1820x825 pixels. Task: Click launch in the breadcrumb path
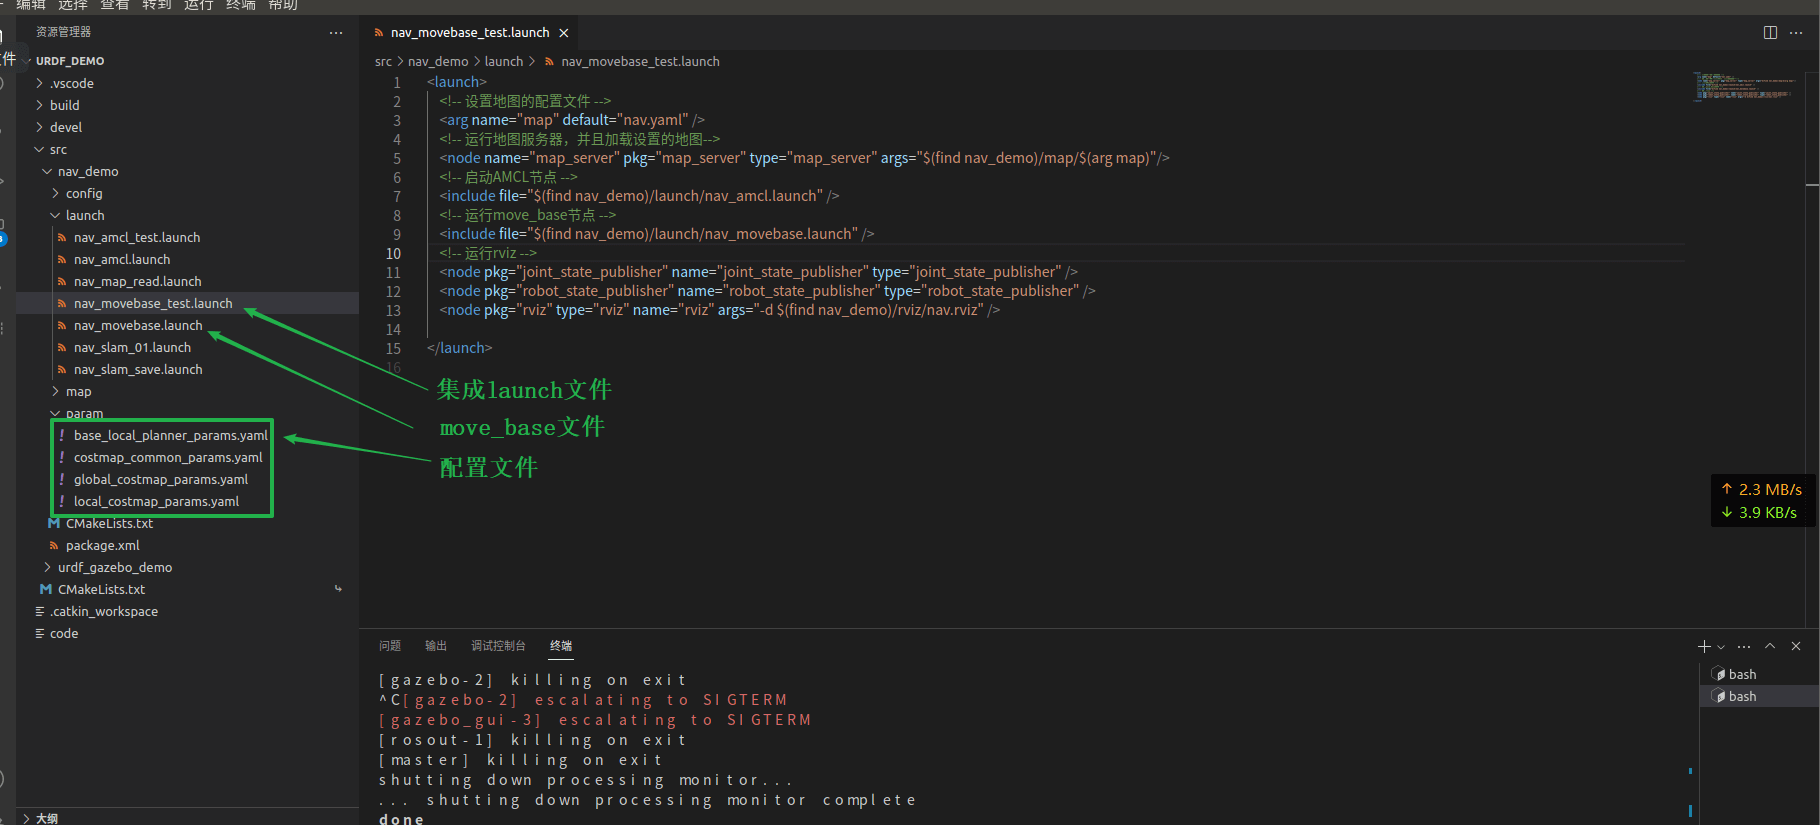tap(504, 62)
